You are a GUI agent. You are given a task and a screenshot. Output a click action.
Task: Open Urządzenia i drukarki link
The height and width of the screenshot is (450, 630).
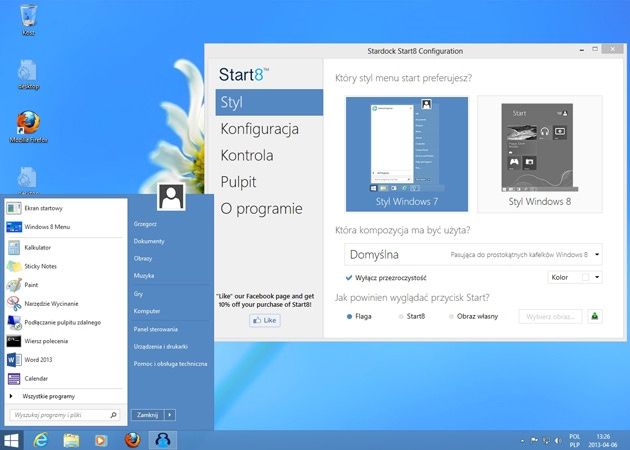point(161,346)
